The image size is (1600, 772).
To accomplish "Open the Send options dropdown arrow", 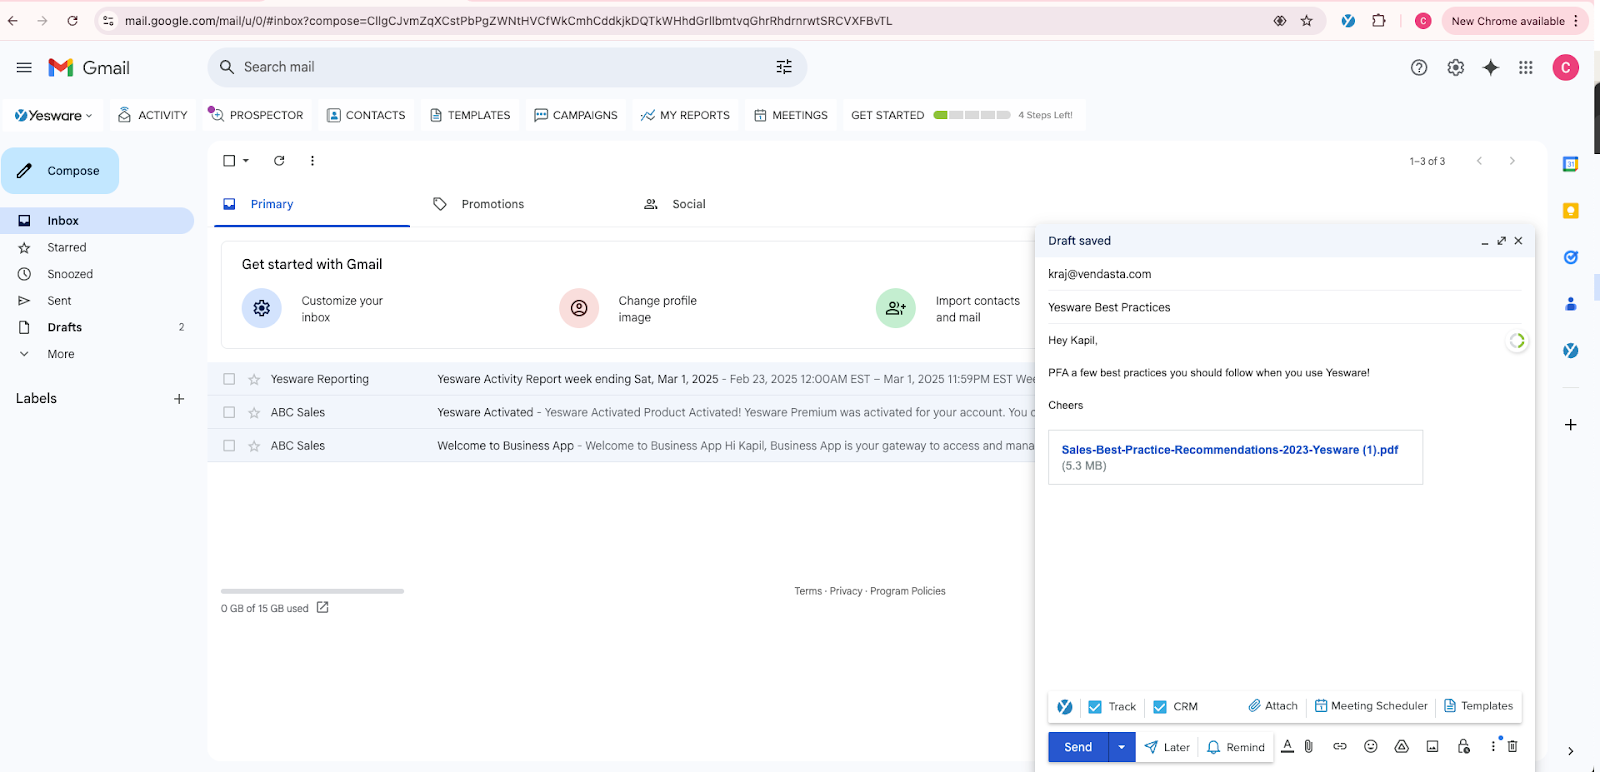I will [x=1122, y=747].
